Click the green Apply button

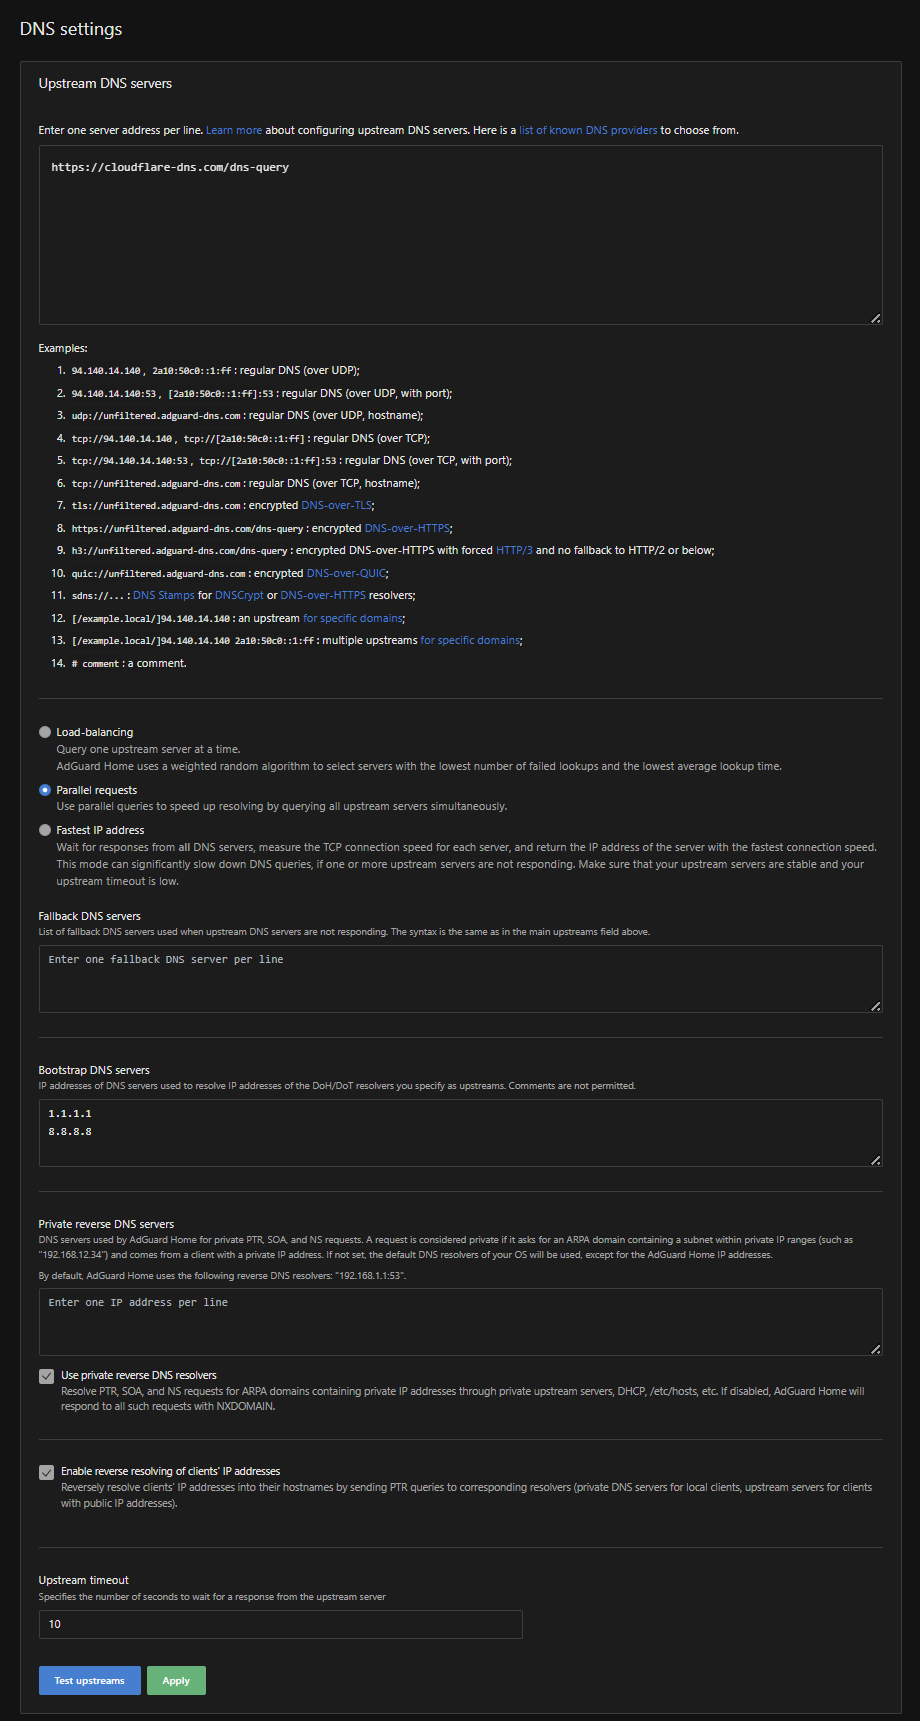click(x=176, y=1680)
